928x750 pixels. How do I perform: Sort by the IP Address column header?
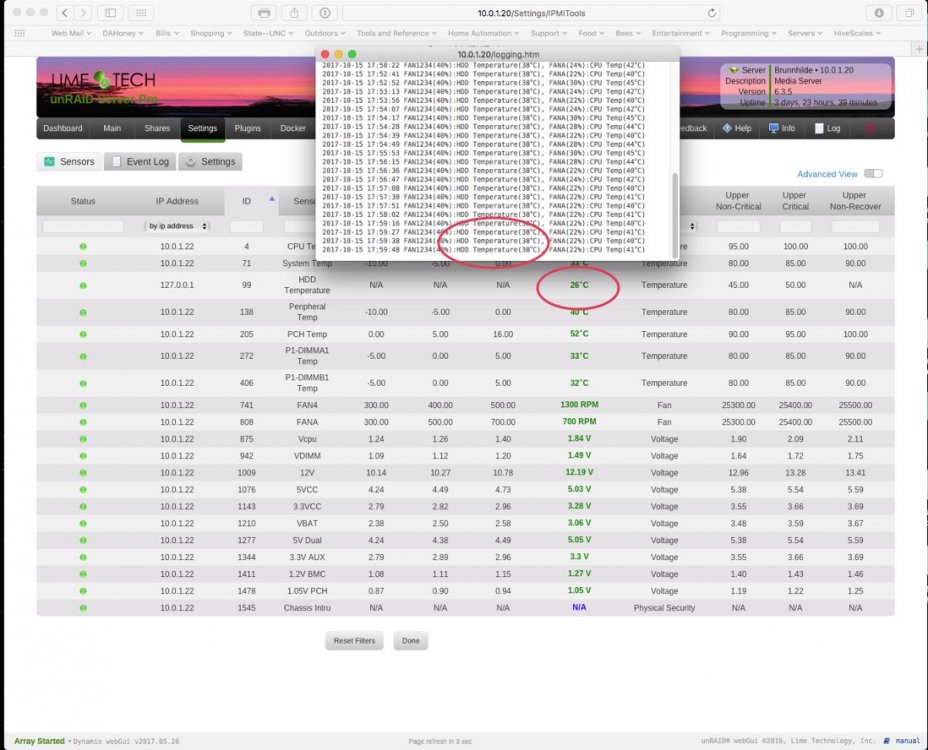(x=176, y=201)
